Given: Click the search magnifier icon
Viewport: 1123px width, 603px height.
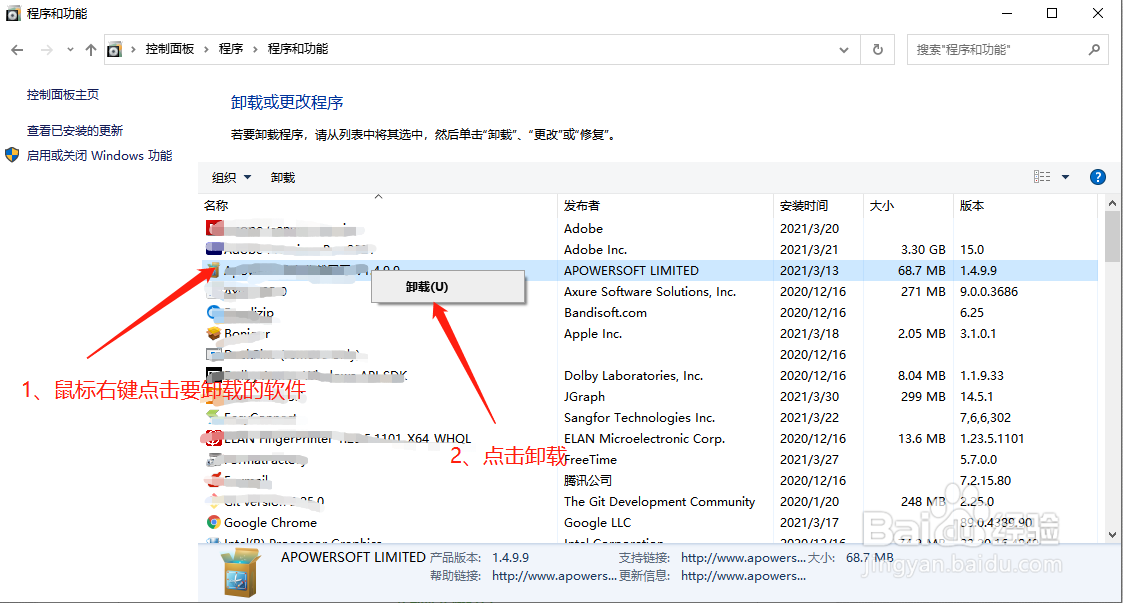Looking at the screenshot, I should point(1096,49).
